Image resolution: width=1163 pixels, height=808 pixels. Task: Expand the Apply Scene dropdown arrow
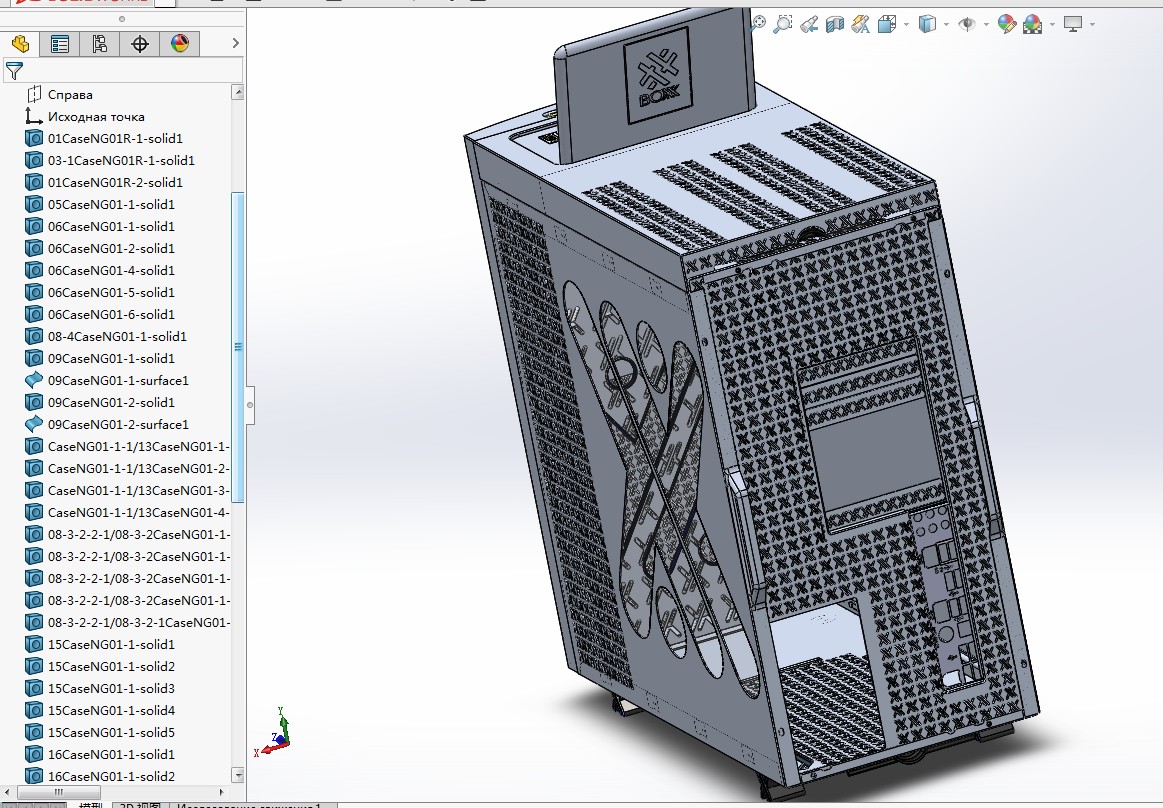1052,24
